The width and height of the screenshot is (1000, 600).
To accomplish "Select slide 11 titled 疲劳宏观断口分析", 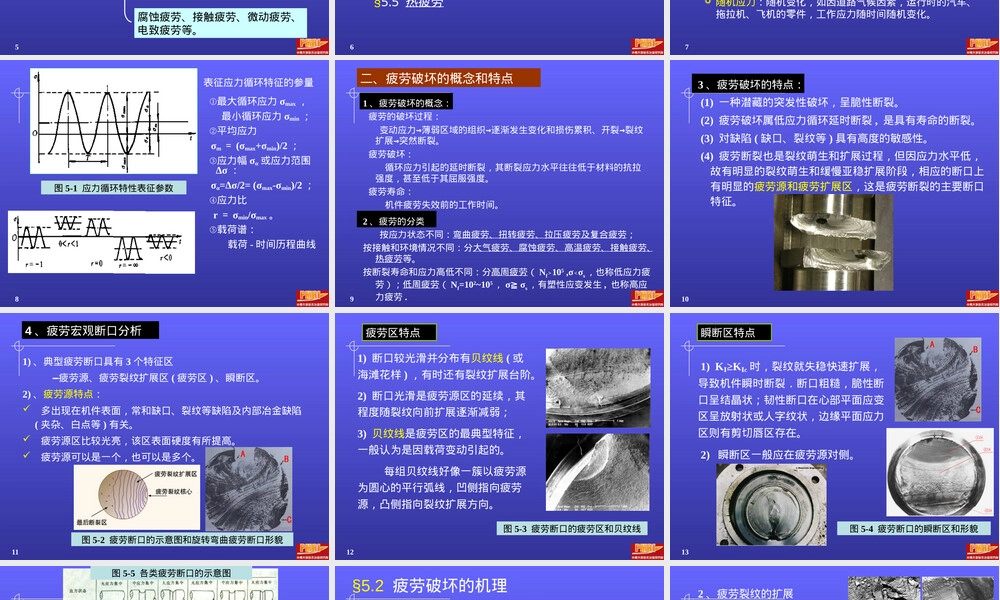I will pyautogui.click(x=165, y=436).
